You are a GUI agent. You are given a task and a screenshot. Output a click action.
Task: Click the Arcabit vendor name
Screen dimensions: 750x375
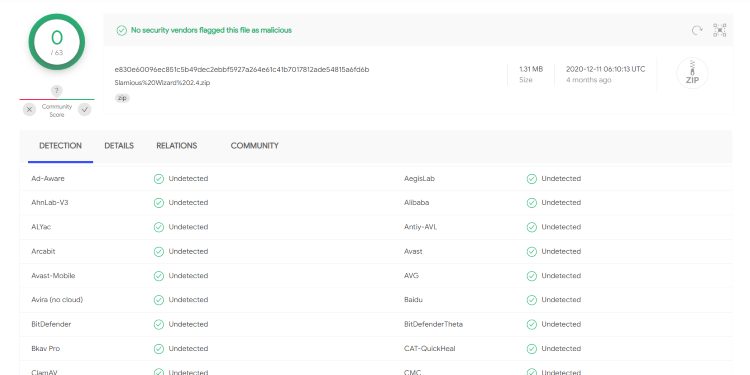(x=43, y=251)
